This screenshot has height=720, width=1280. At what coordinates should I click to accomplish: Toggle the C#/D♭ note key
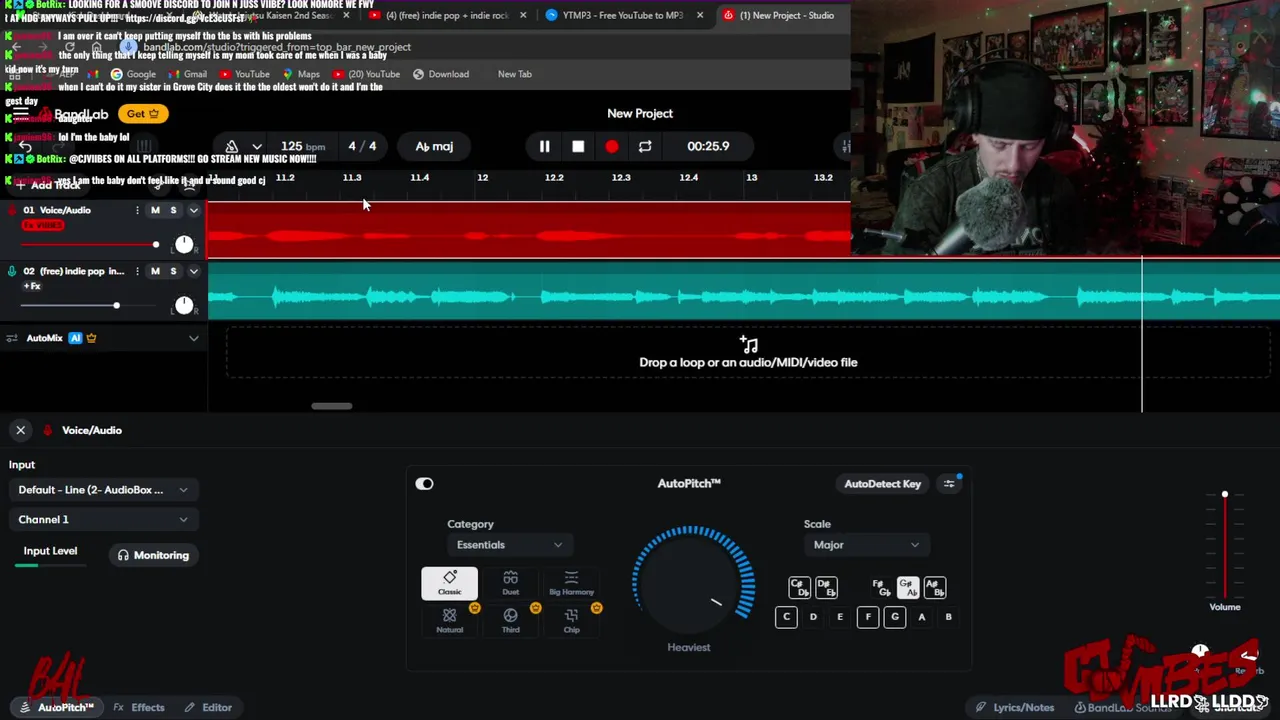(x=798, y=587)
